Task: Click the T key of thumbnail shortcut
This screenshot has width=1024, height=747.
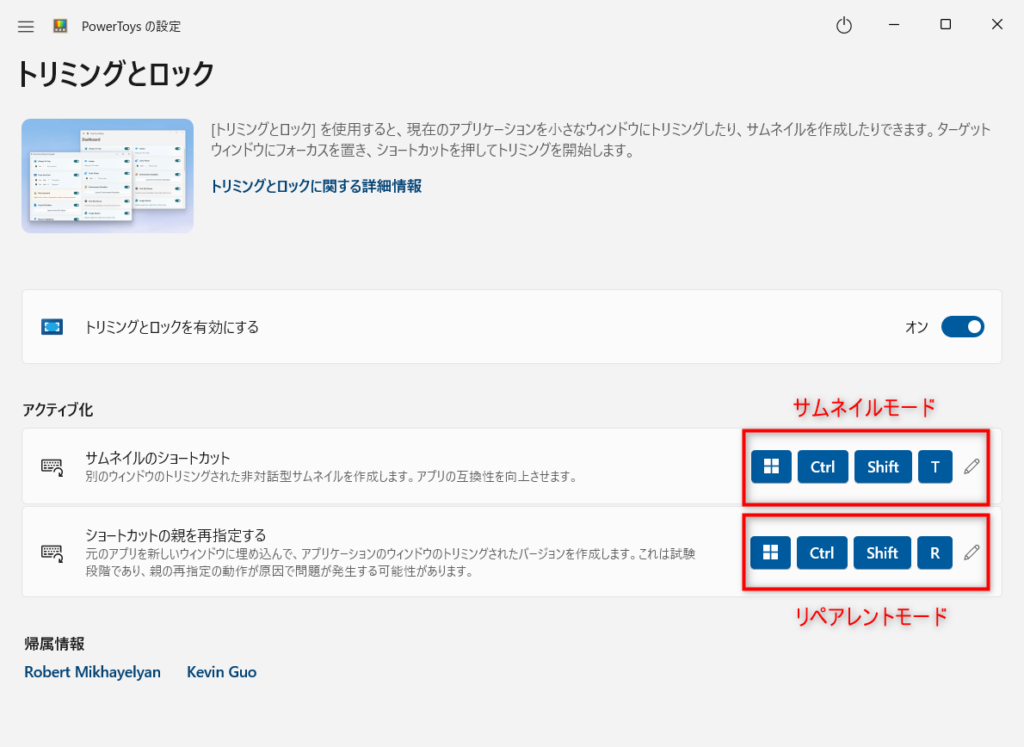Action: point(935,467)
